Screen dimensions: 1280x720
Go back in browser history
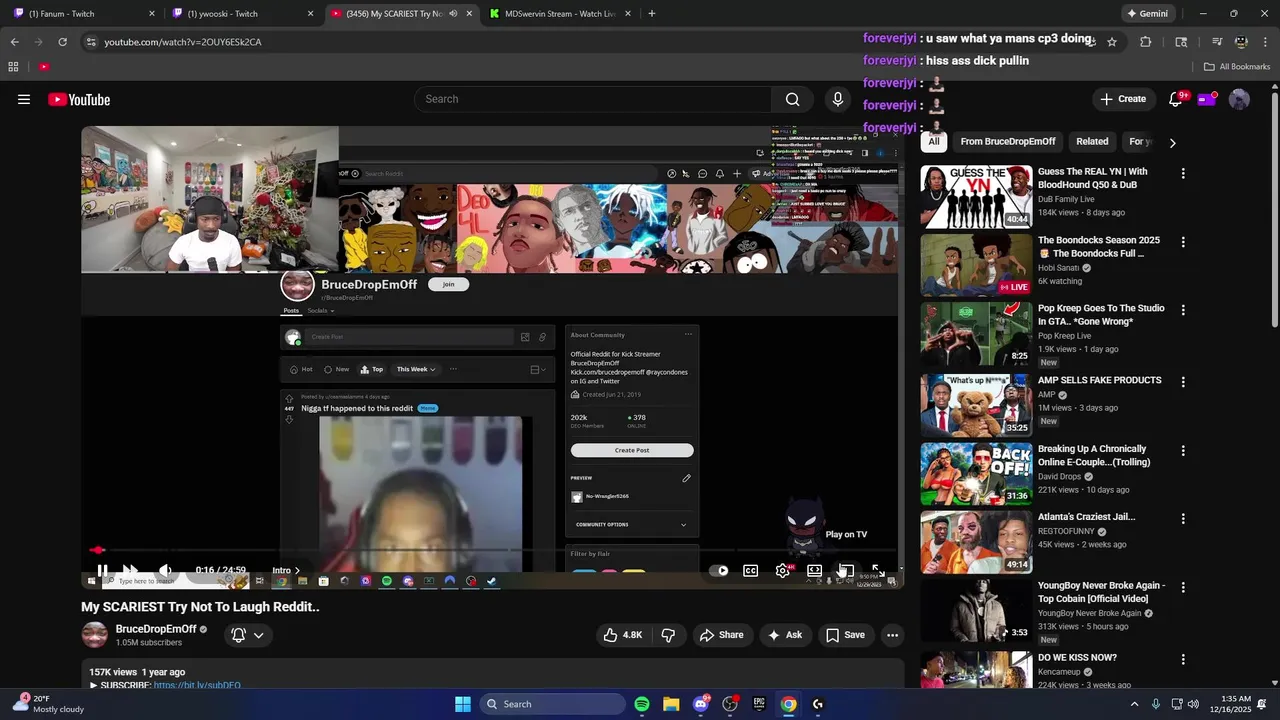14,42
